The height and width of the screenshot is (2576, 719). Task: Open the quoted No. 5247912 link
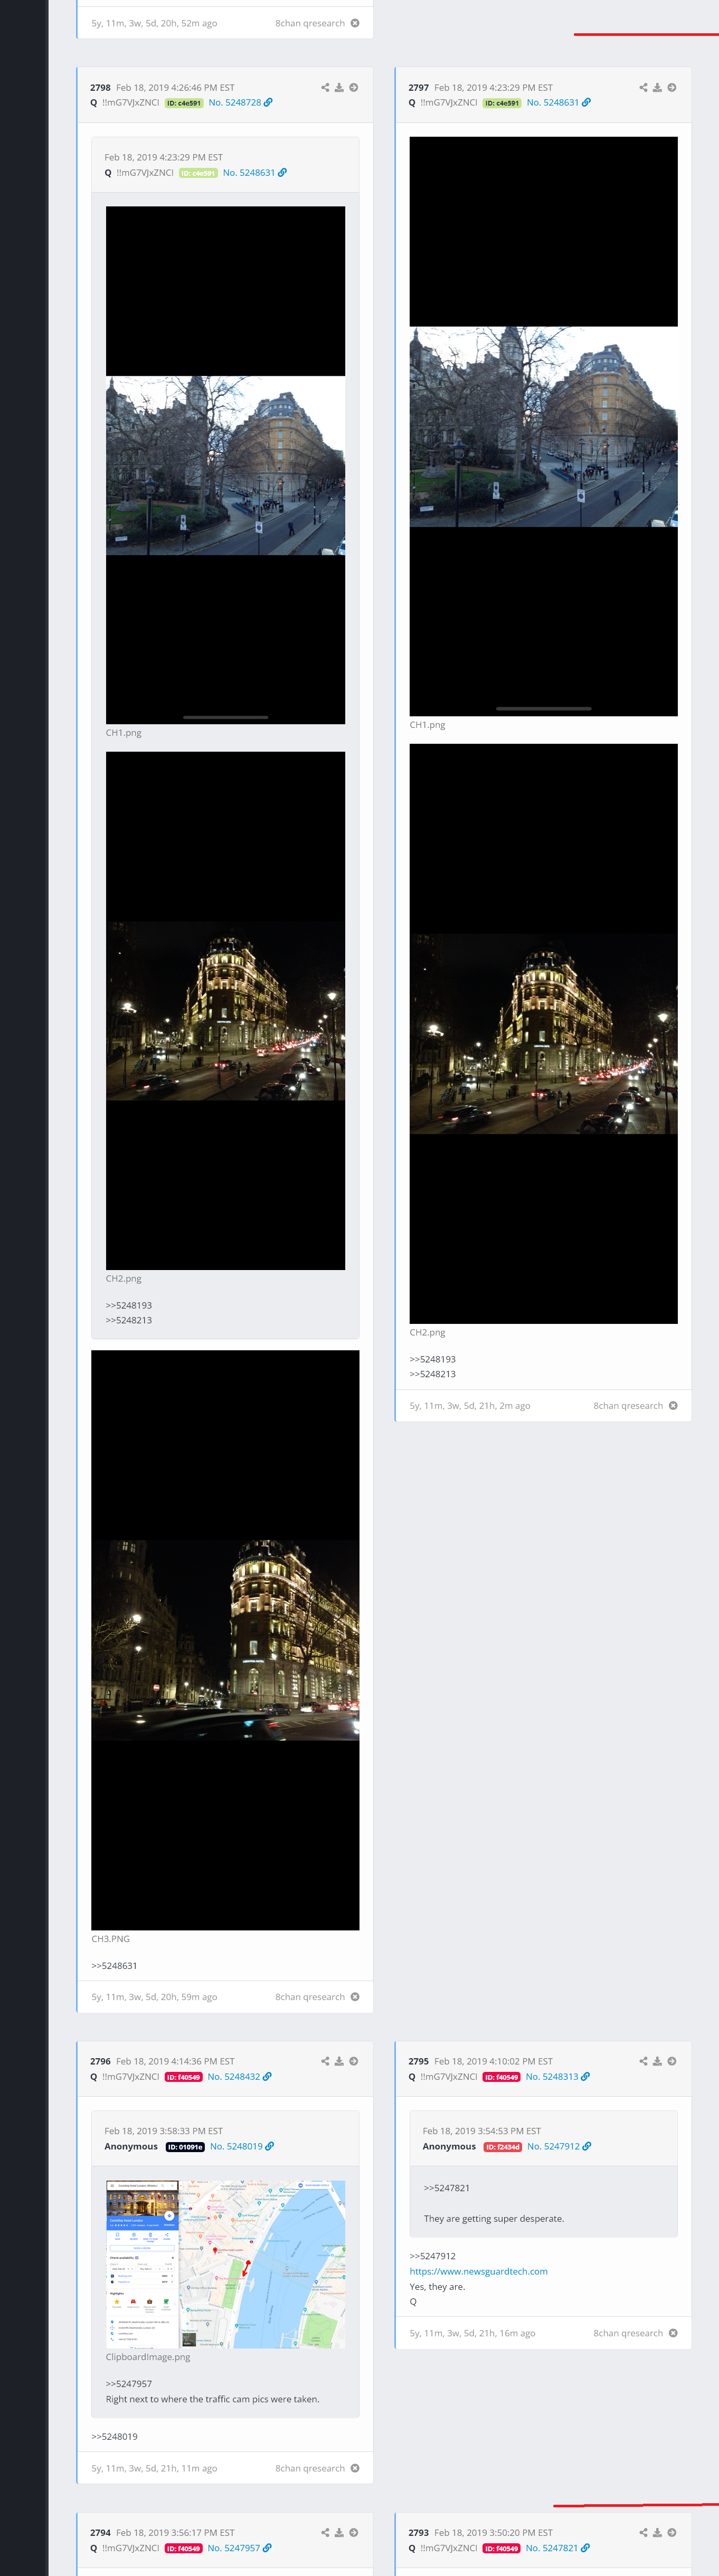[559, 2146]
